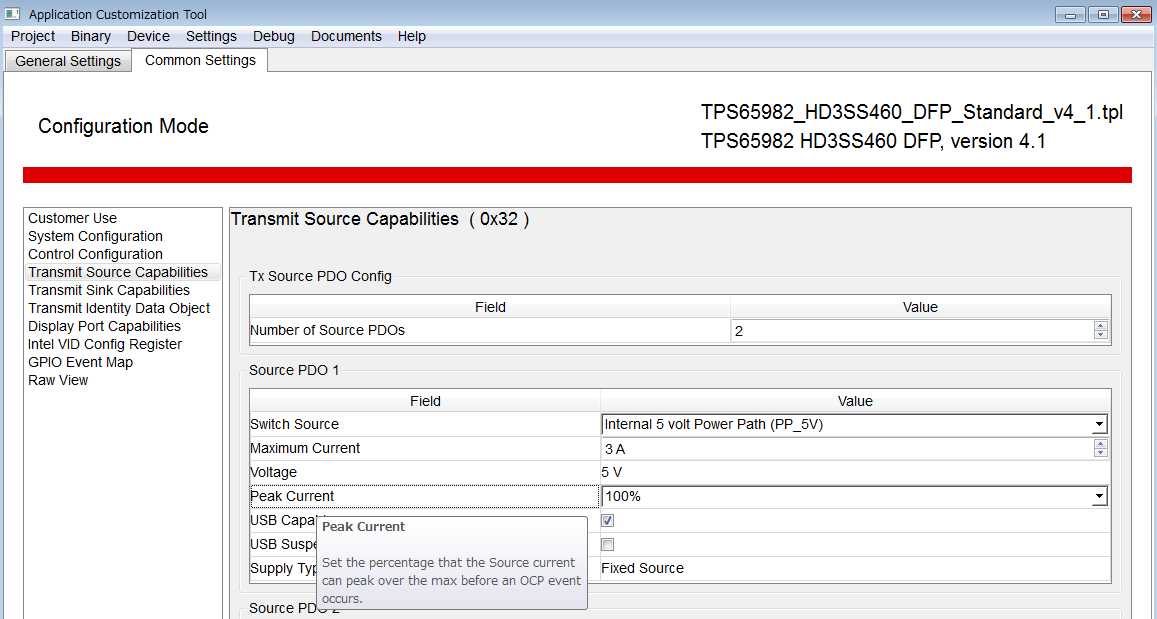Close the Application Customization Tool window
The width and height of the screenshot is (1157, 619).
click(x=1136, y=15)
